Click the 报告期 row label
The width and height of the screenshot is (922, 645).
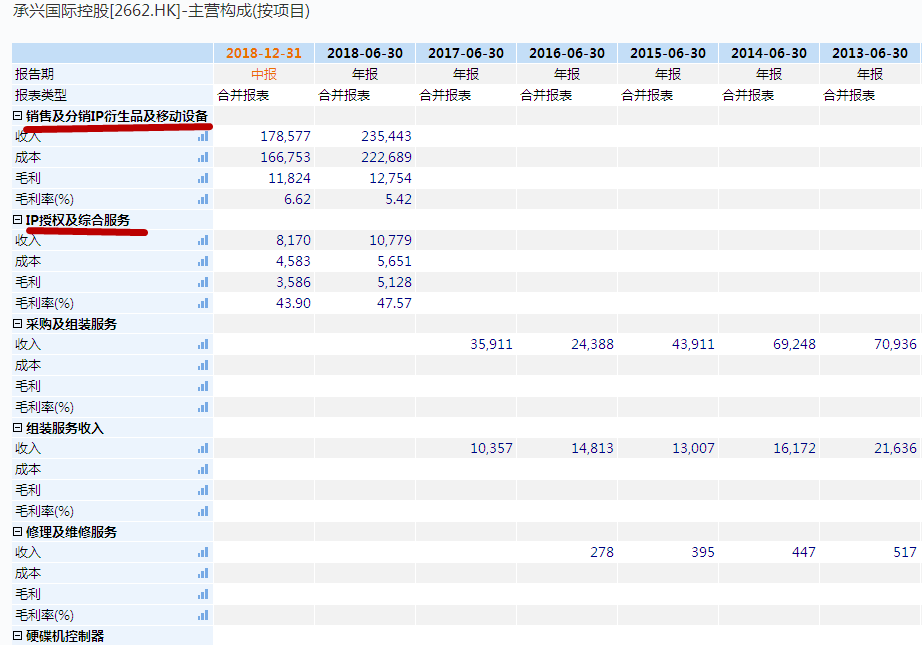34,75
